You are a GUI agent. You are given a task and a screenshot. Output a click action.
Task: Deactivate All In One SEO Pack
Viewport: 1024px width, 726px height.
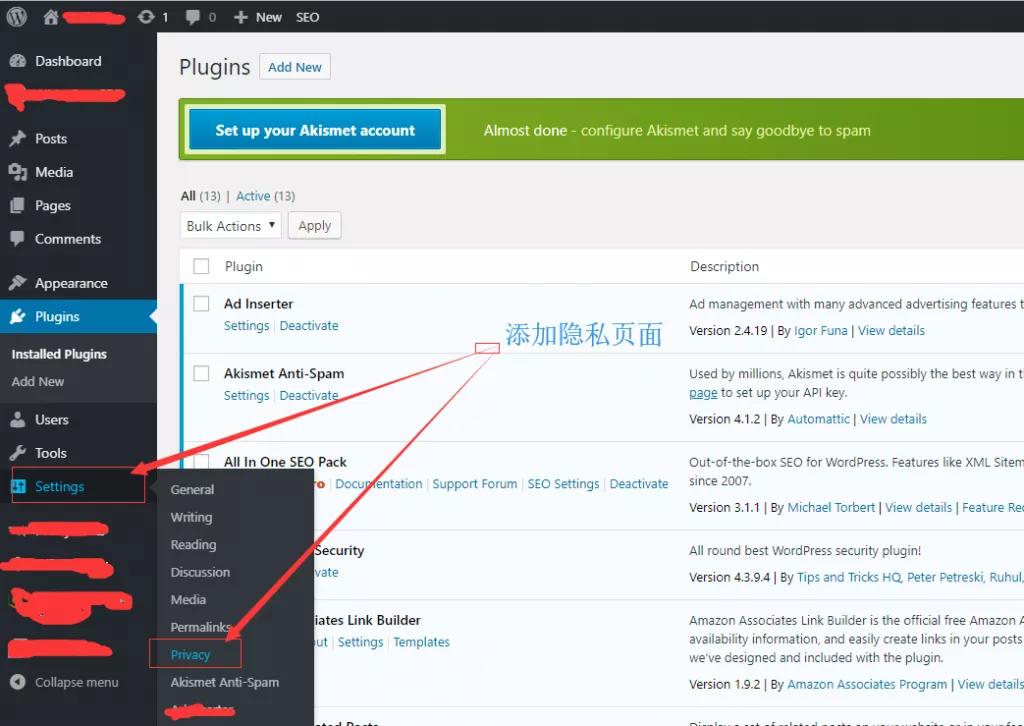tap(639, 484)
